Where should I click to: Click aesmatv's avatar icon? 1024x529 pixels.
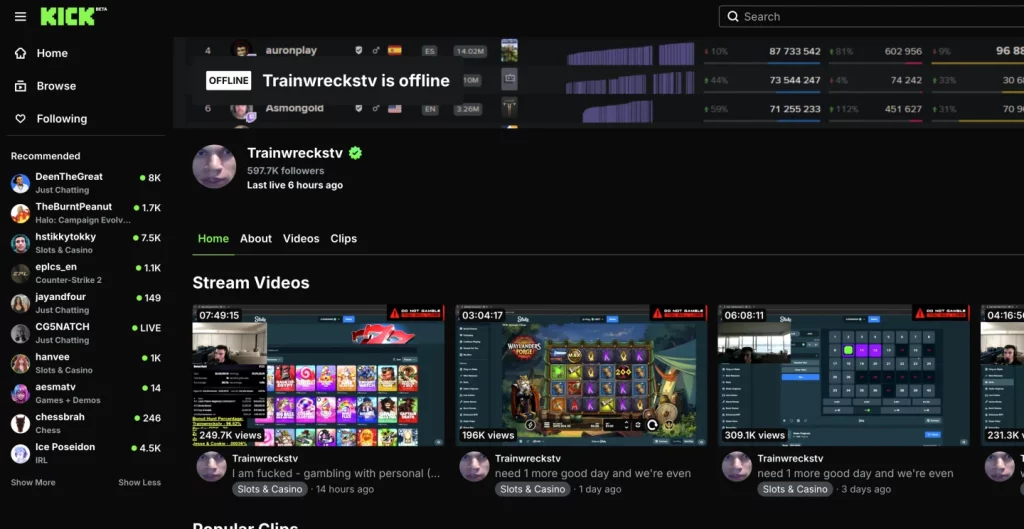20,394
